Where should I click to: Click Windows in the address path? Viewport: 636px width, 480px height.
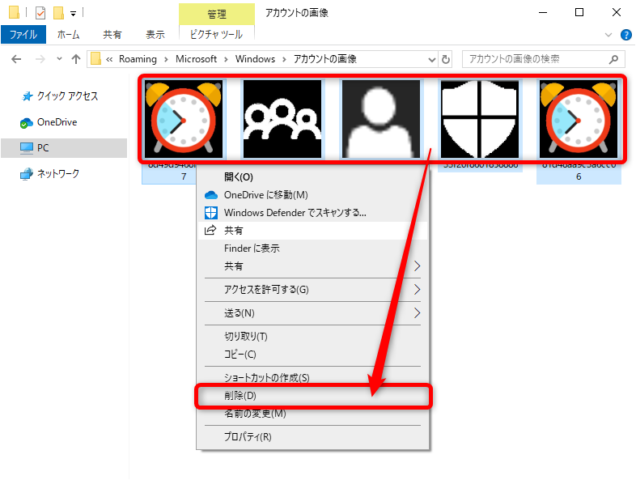click(x=255, y=59)
